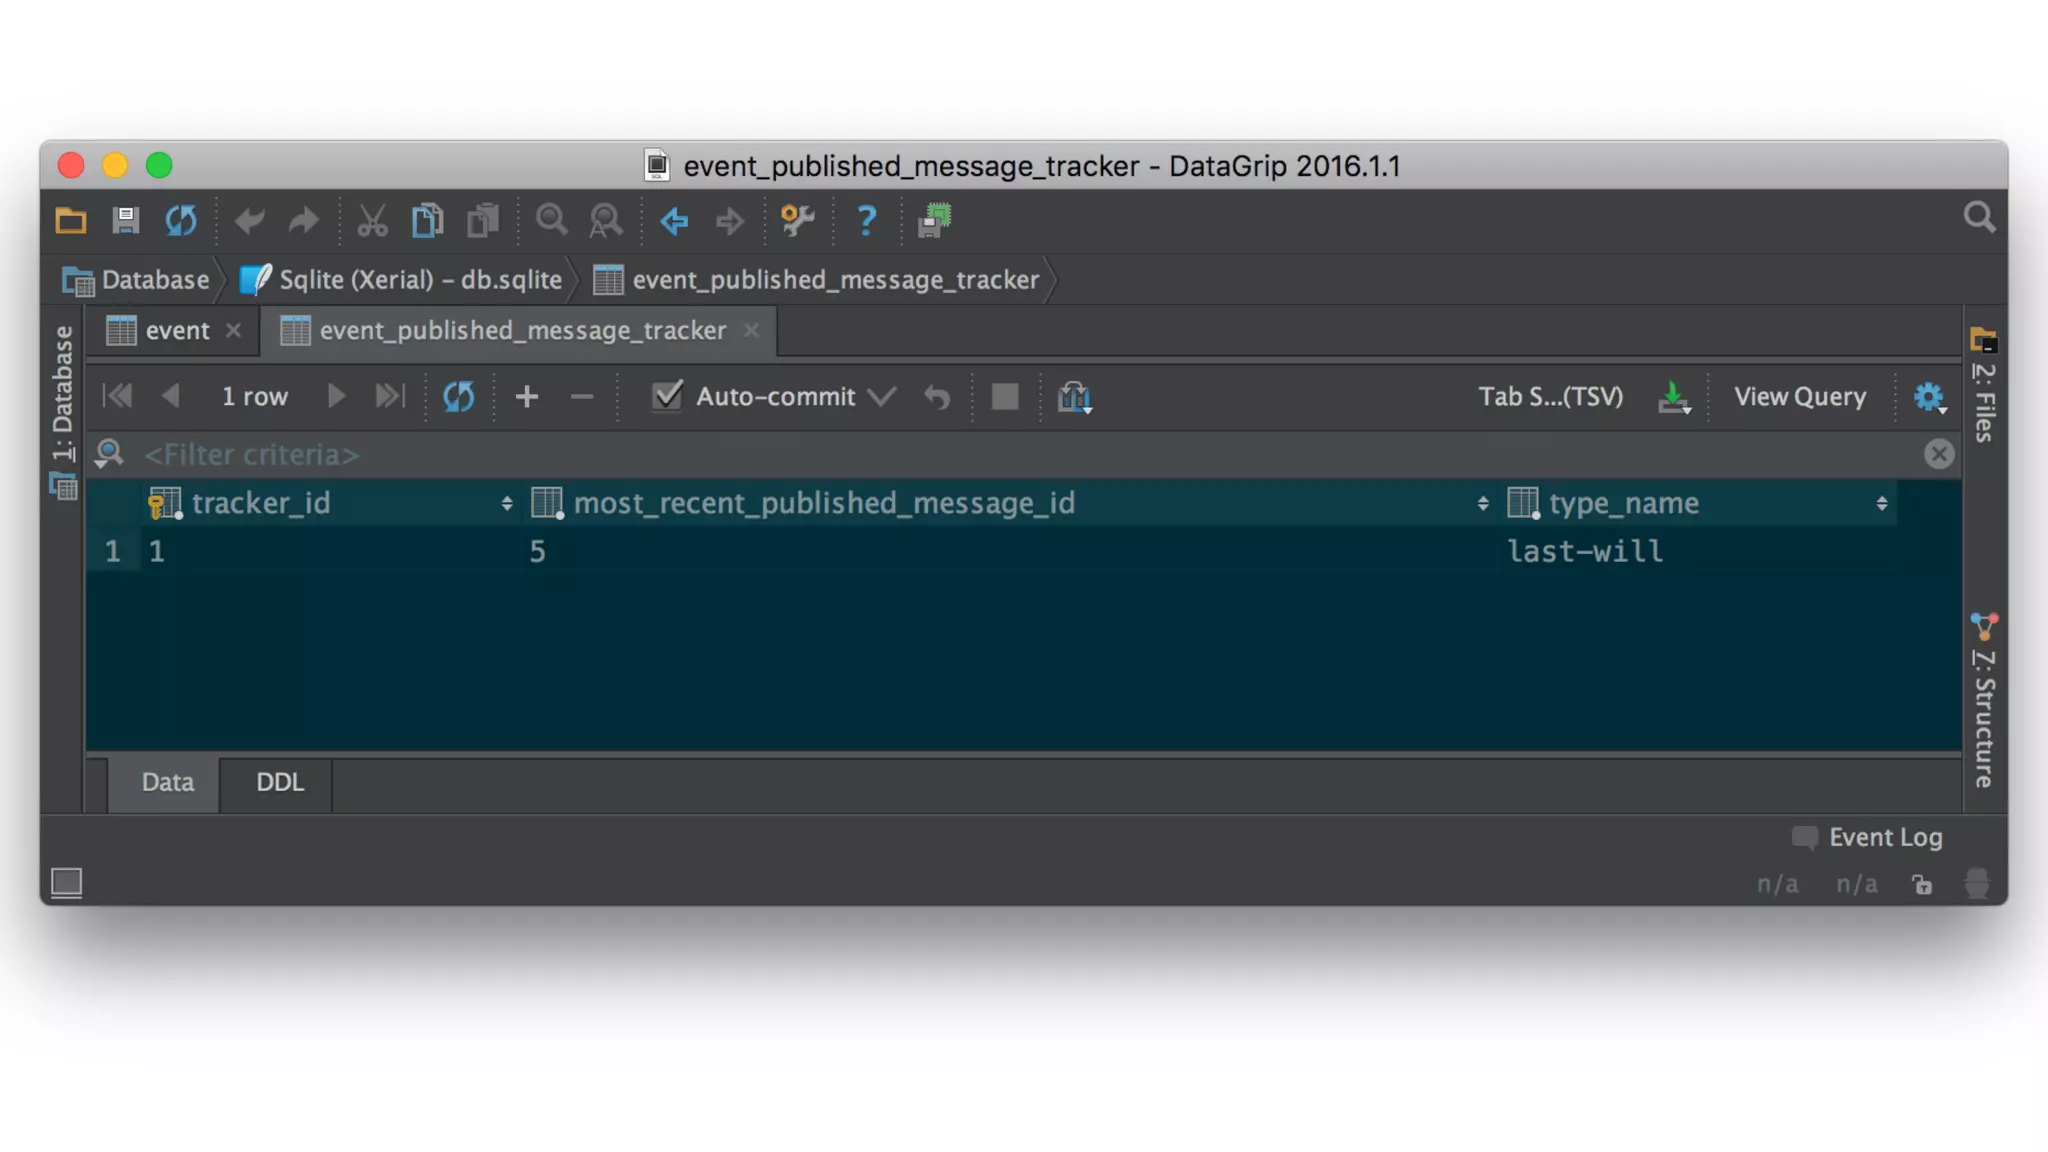
Task: Toggle tool window quick access button
Action: tap(67, 882)
